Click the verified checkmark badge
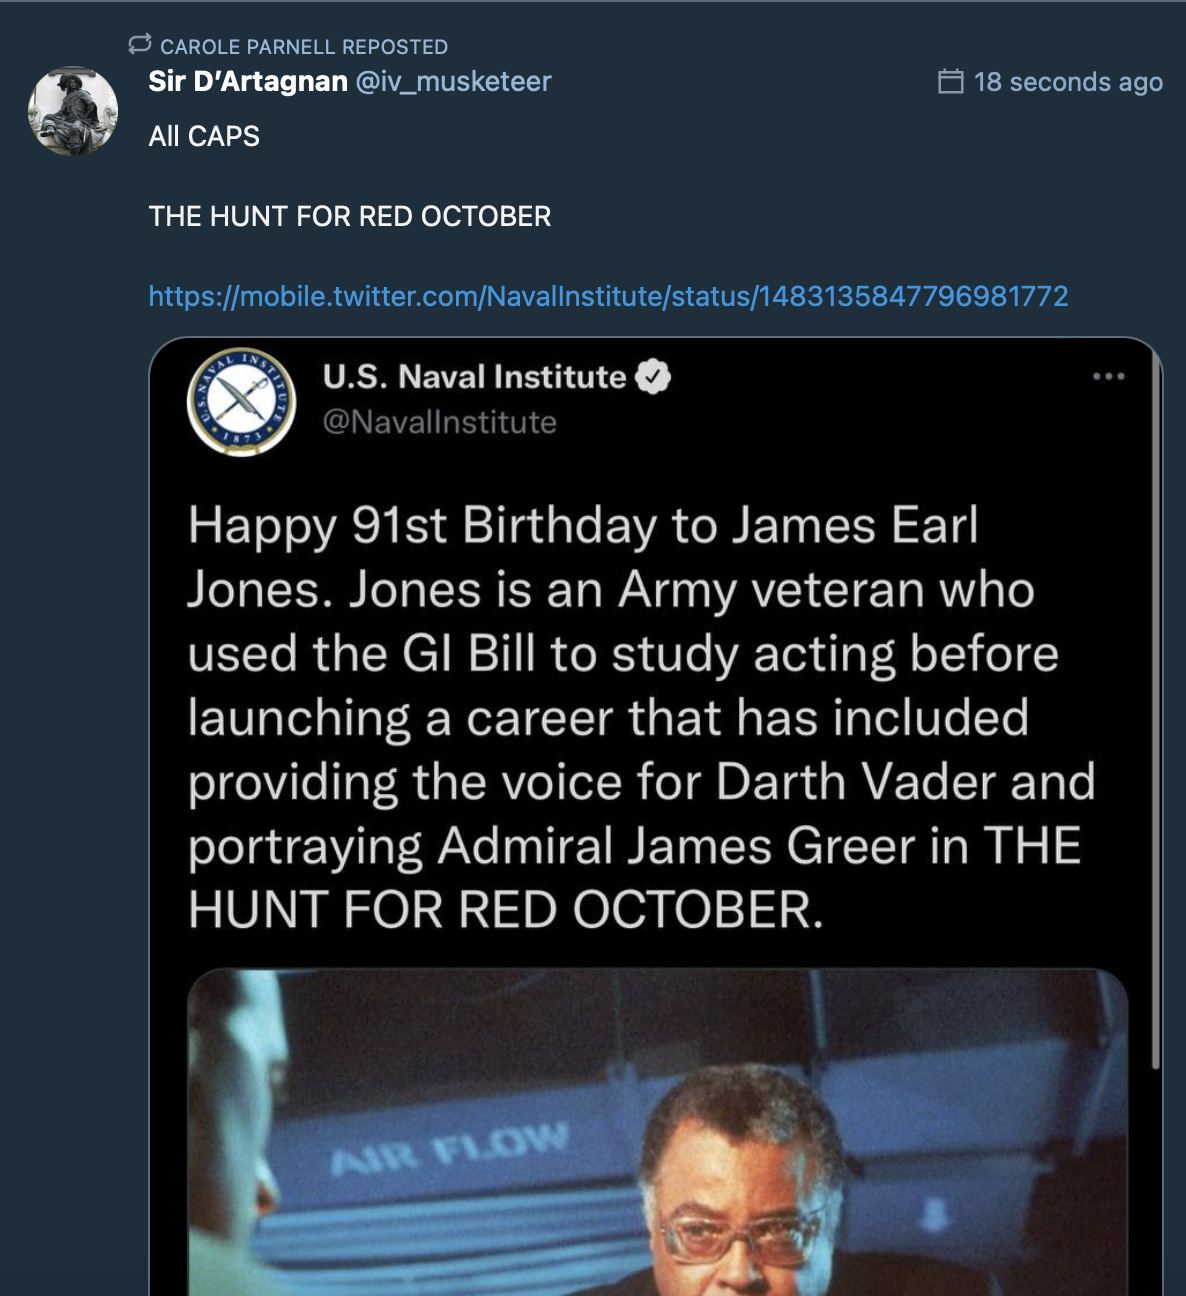This screenshot has height=1296, width=1186. [654, 377]
